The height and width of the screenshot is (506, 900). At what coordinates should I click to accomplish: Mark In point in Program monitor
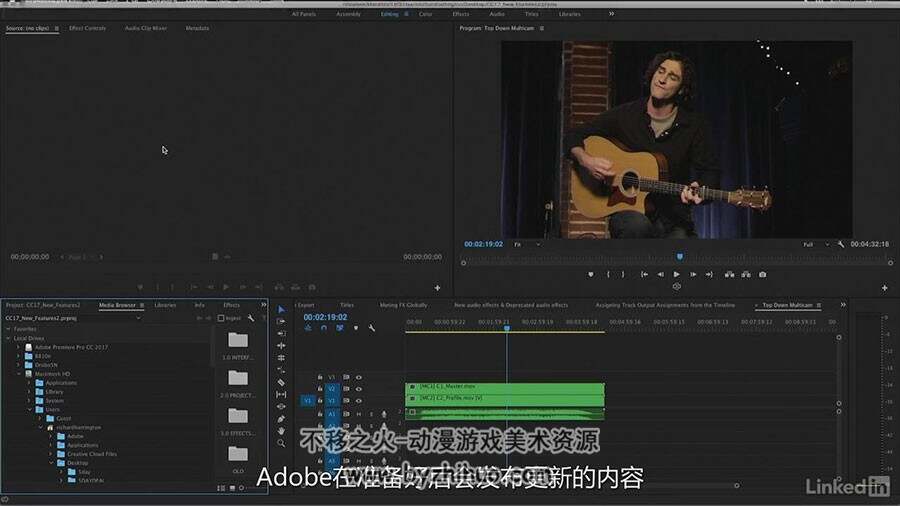click(x=608, y=274)
